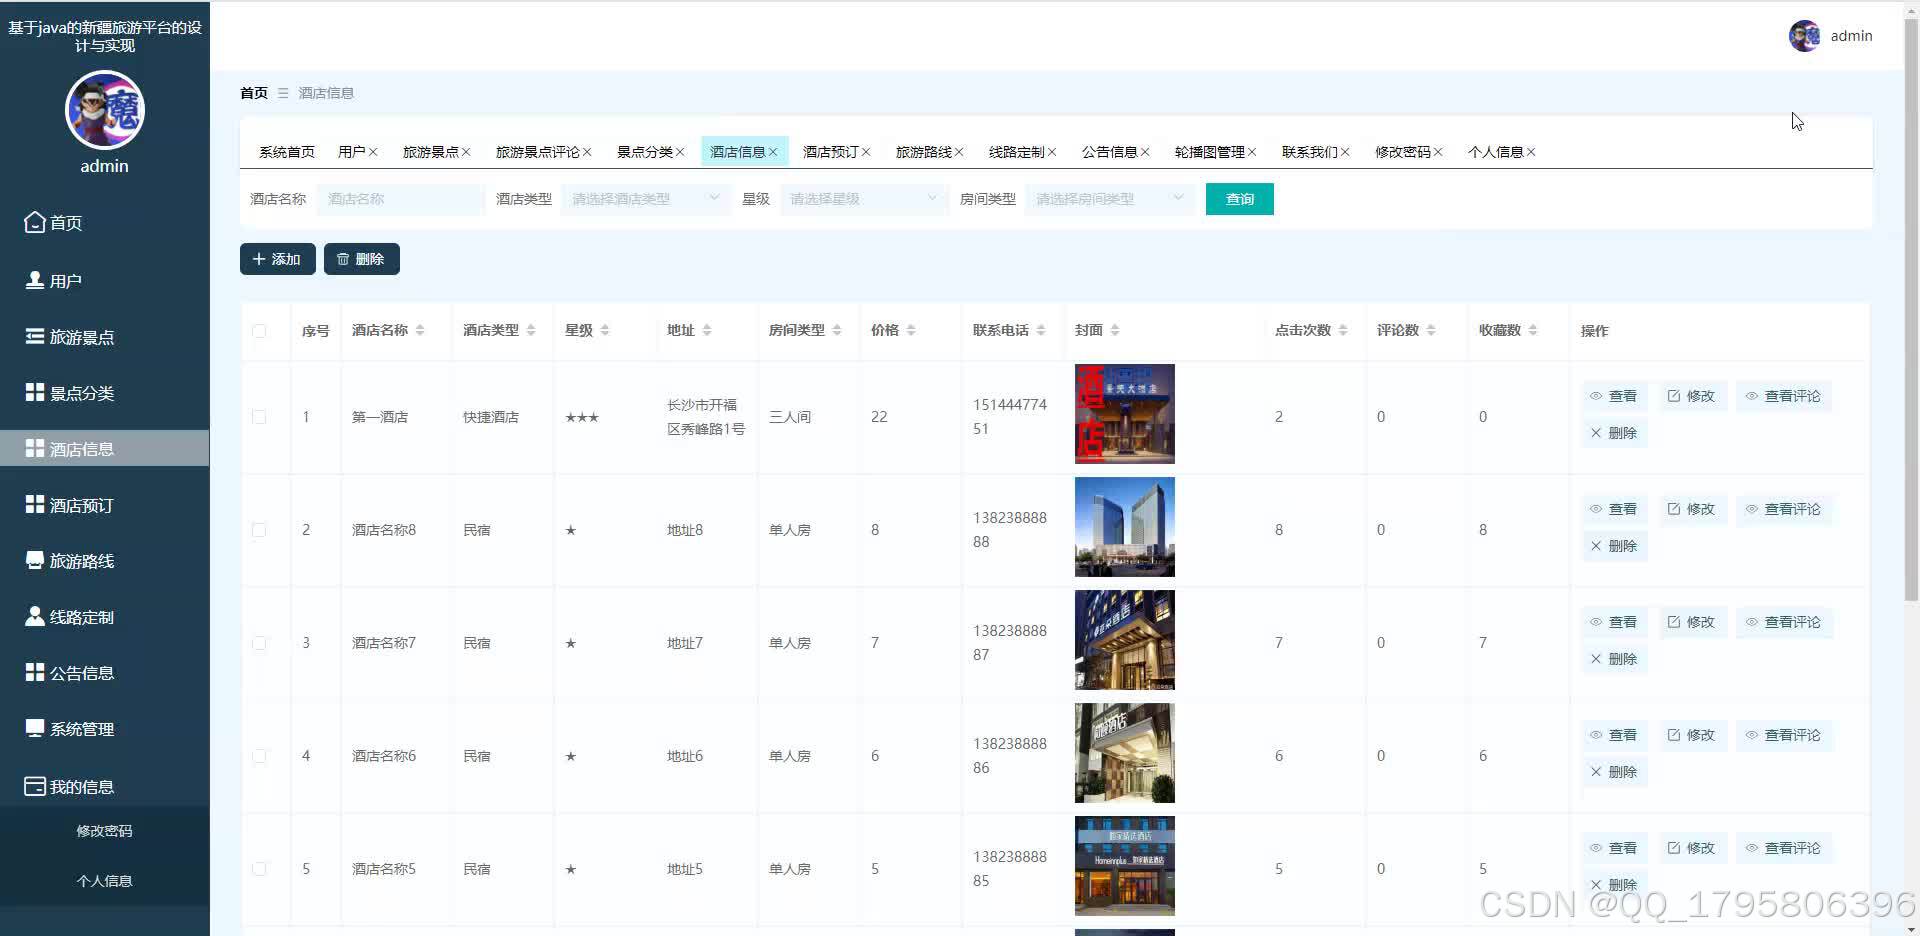
Task: Switch to the 旅游路线 tab
Action: click(924, 152)
